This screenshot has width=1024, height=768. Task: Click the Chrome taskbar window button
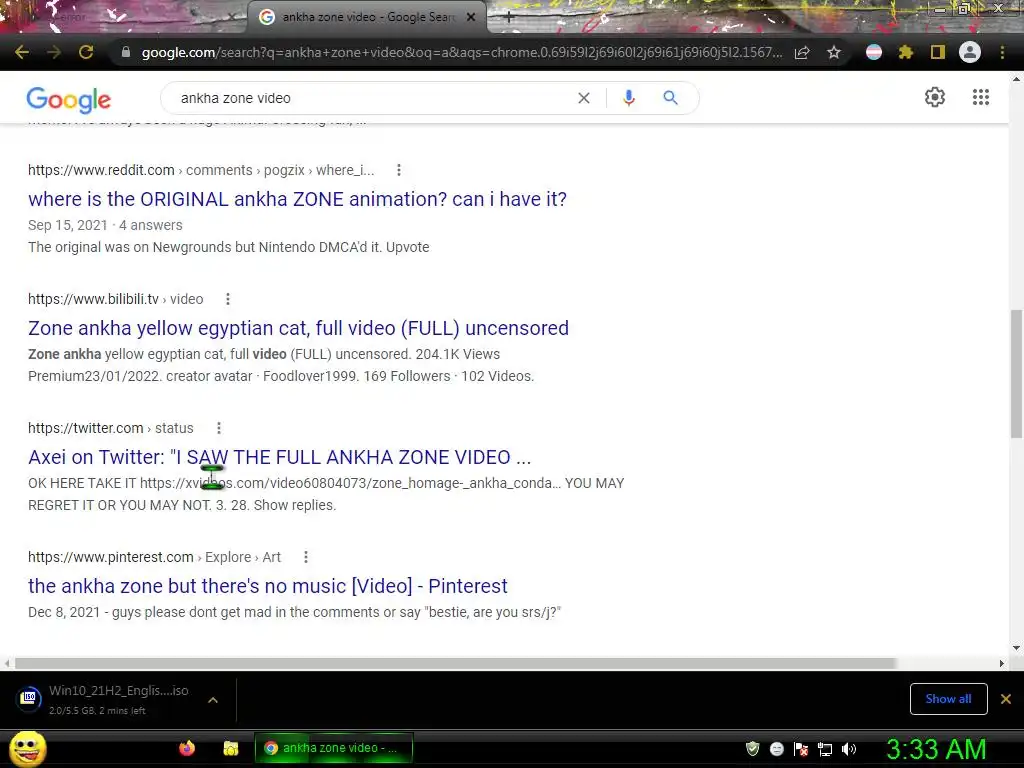point(334,748)
